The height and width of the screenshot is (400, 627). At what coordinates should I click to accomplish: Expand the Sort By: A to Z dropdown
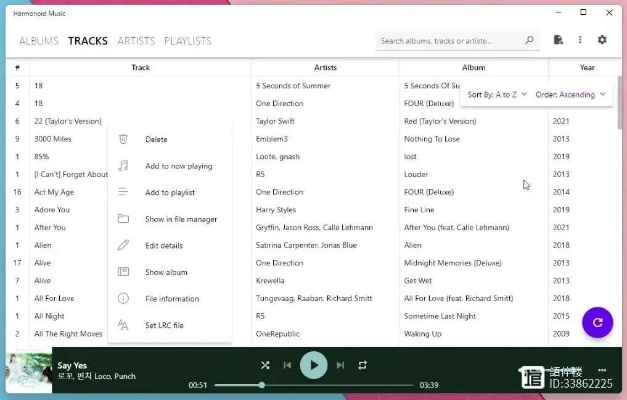point(497,94)
